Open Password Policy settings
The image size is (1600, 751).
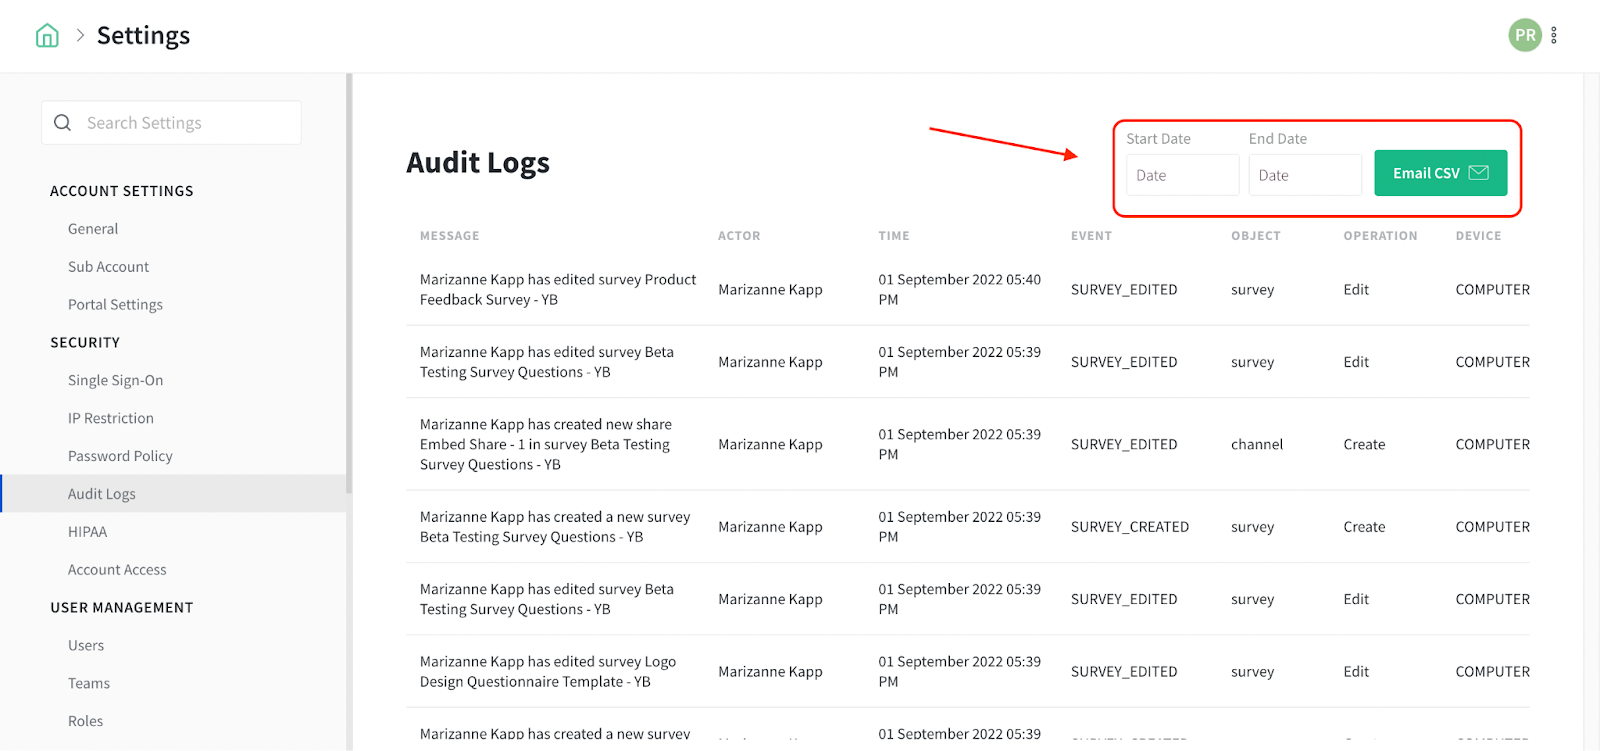[x=120, y=456]
